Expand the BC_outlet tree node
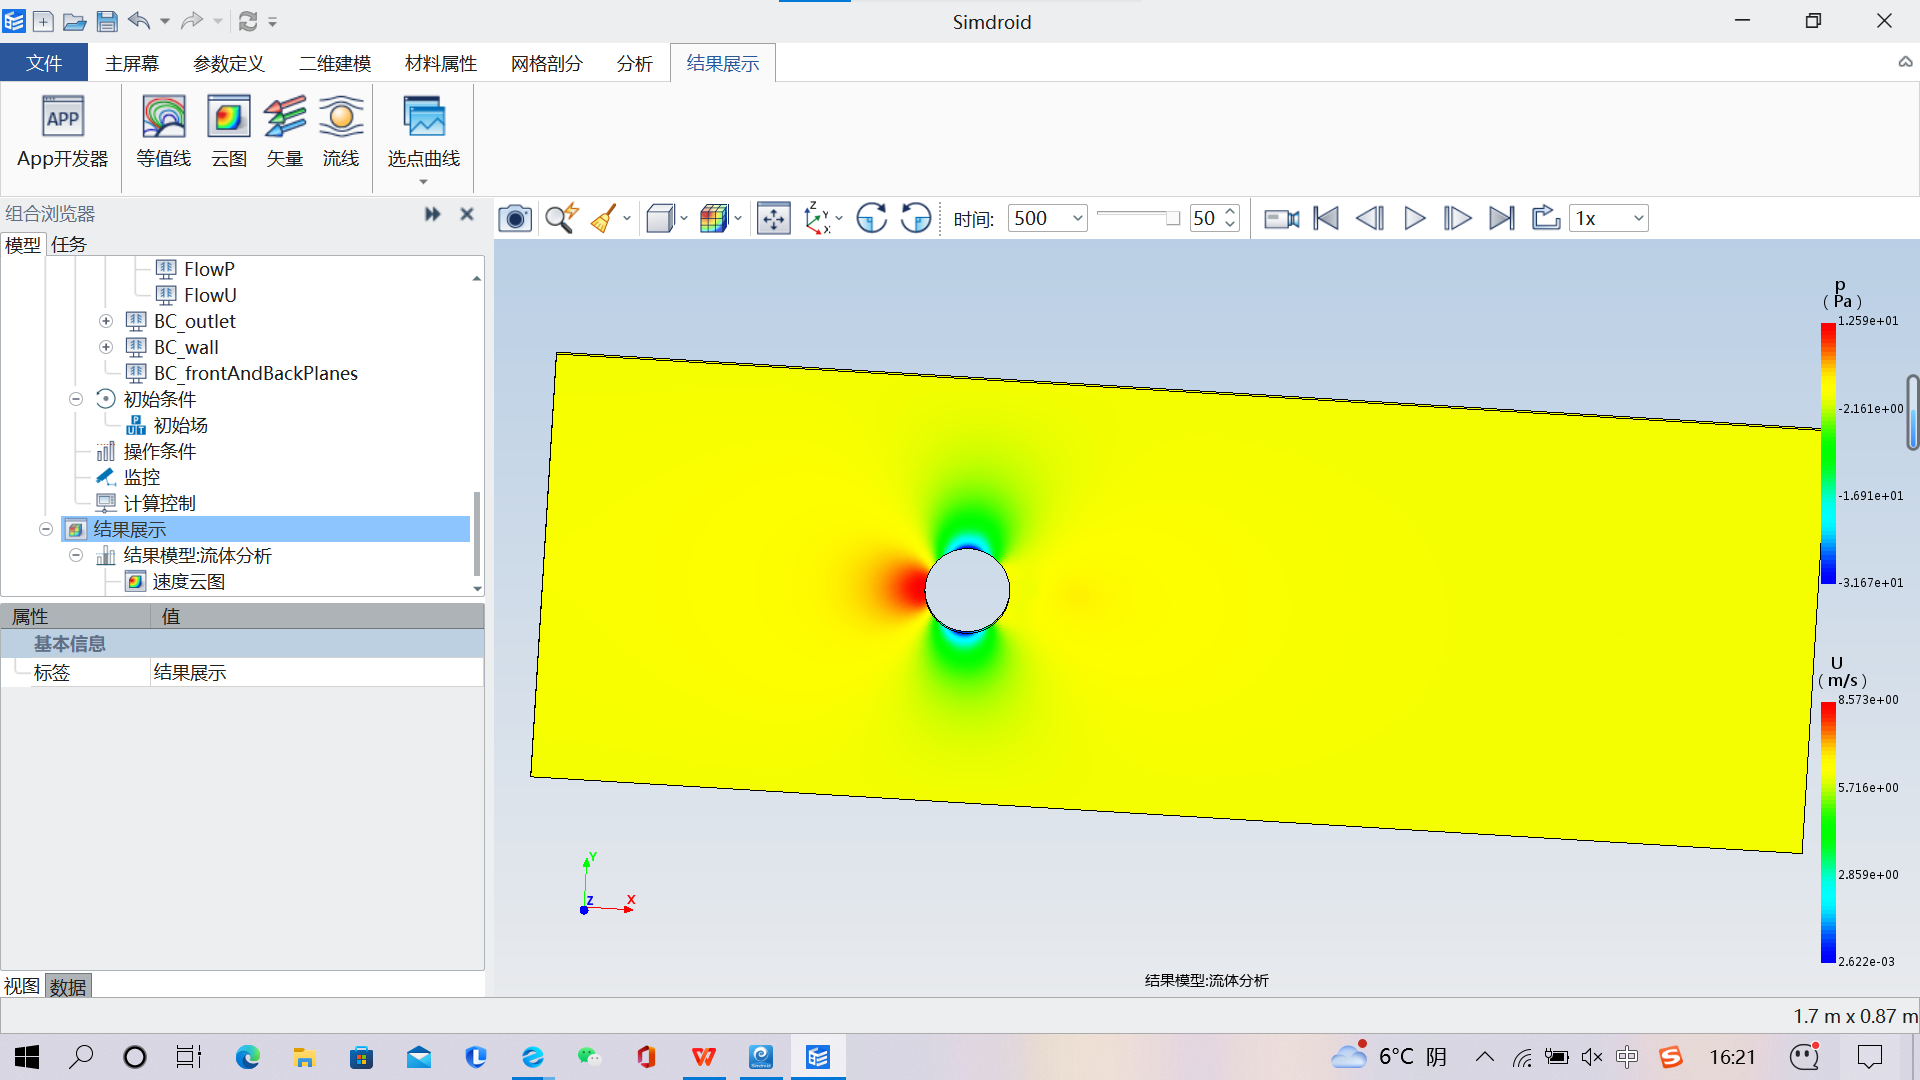This screenshot has height=1080, width=1920. tap(106, 321)
